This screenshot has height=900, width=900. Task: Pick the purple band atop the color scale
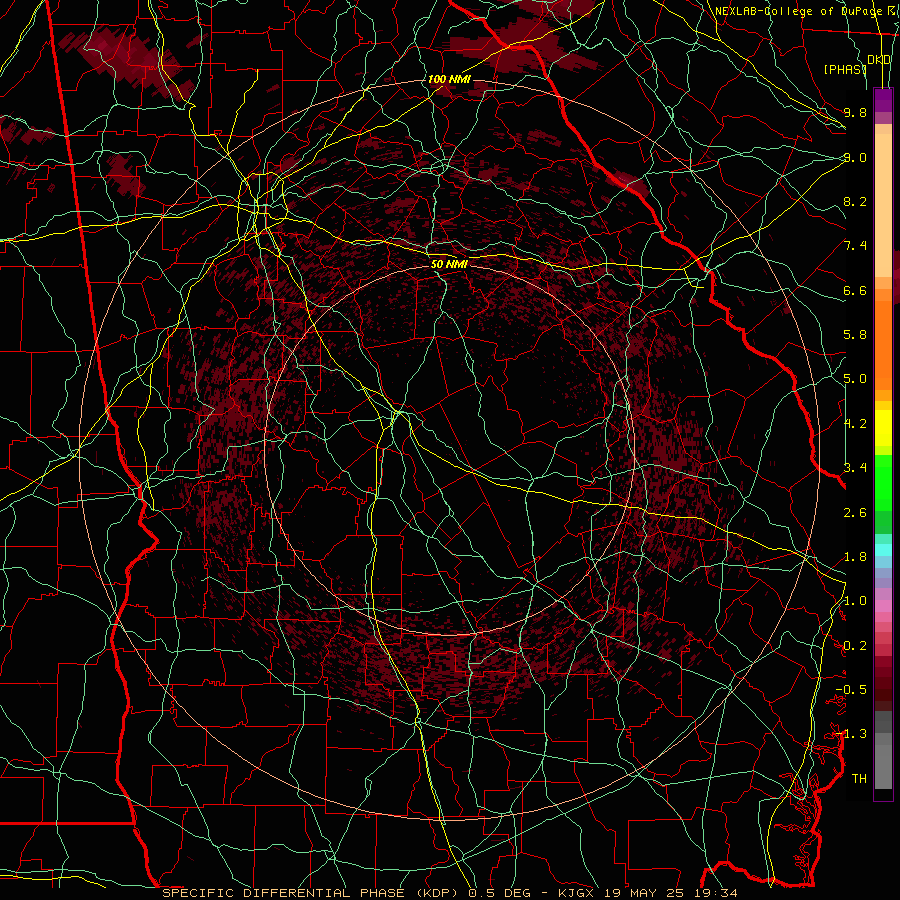tap(883, 99)
